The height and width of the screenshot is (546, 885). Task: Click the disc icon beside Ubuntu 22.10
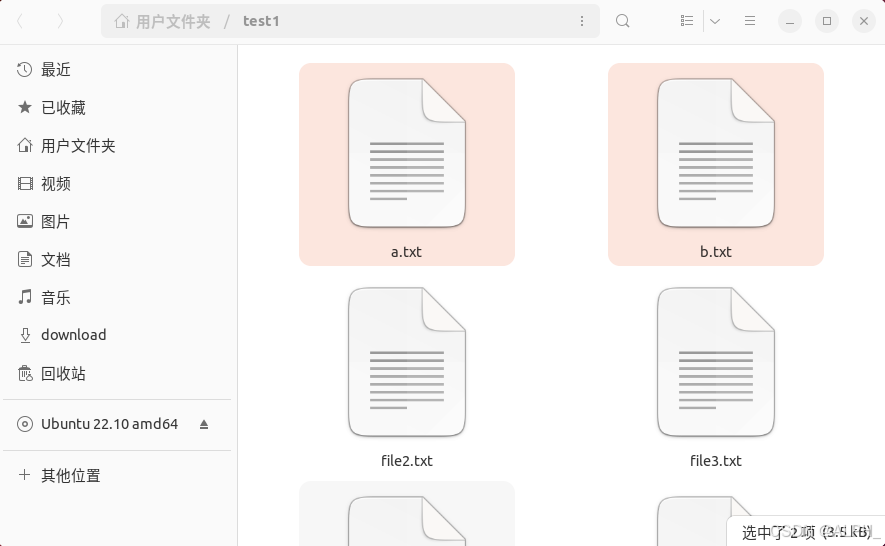click(x=25, y=424)
